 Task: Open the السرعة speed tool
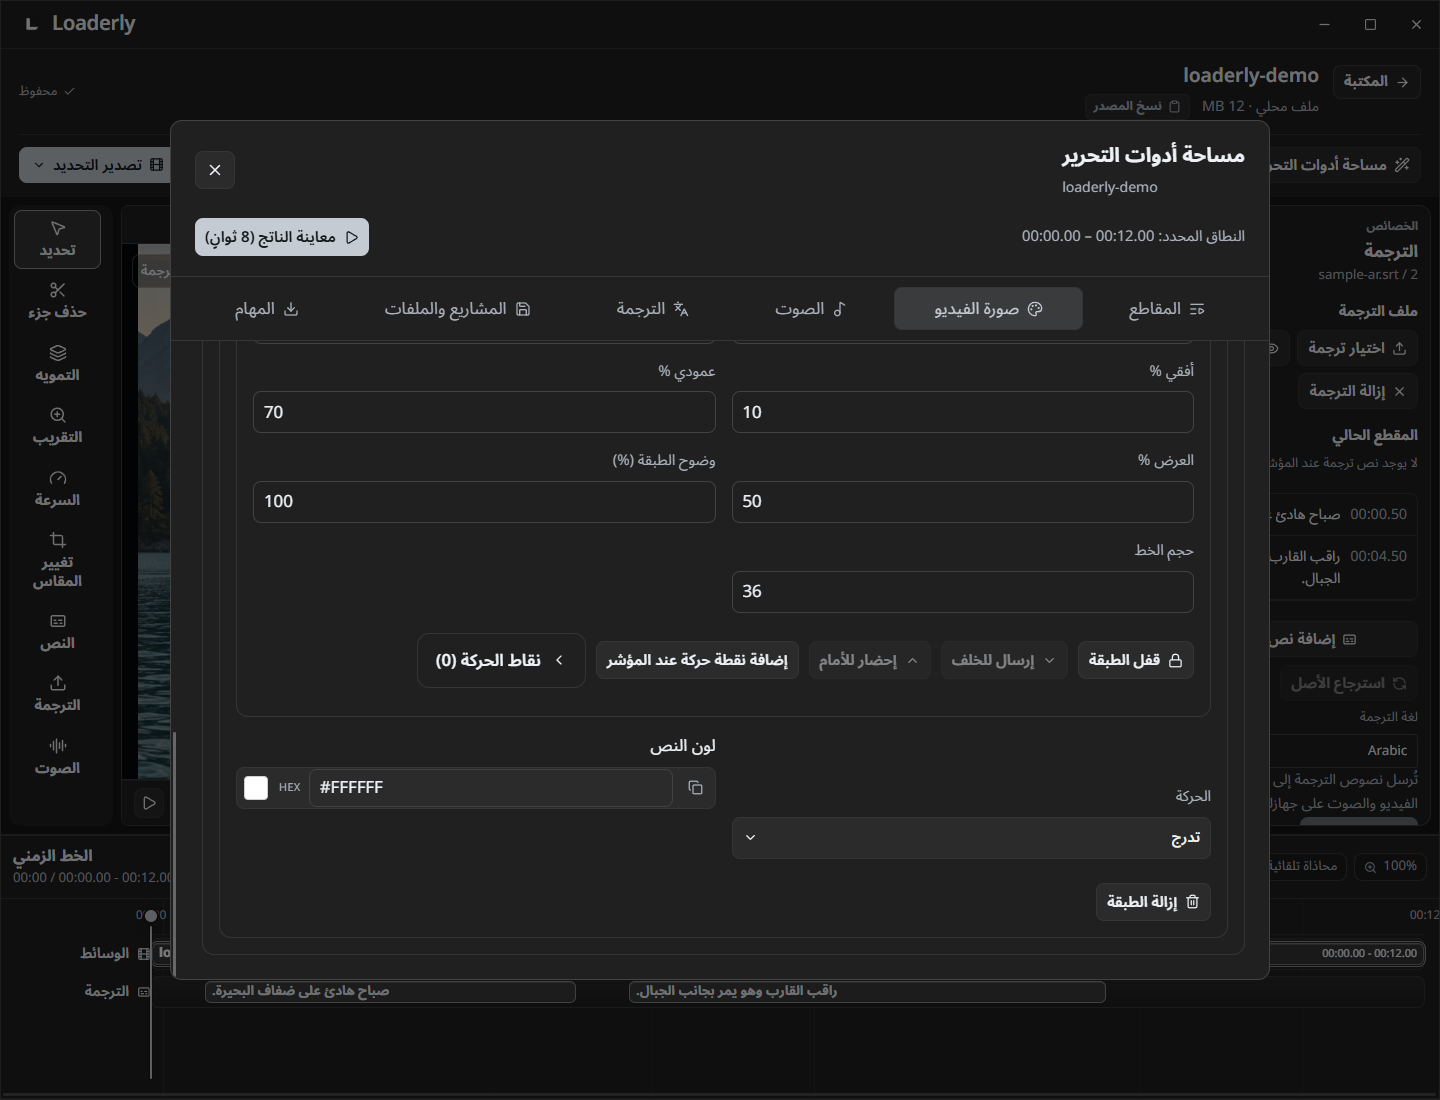(57, 489)
